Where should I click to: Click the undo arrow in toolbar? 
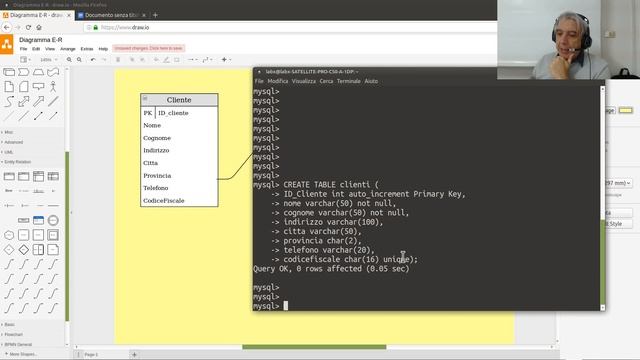(93, 60)
